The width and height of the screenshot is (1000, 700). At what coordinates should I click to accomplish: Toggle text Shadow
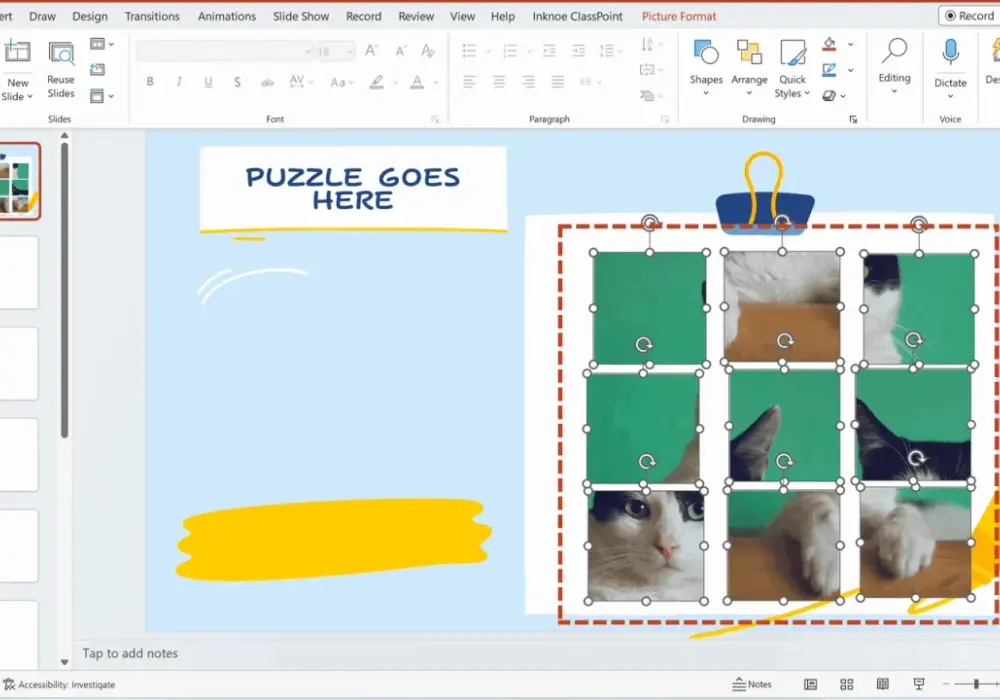pos(237,82)
